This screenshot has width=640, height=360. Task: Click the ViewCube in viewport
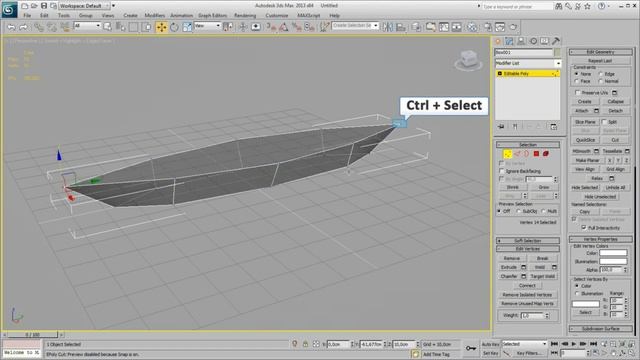[x=468, y=60]
